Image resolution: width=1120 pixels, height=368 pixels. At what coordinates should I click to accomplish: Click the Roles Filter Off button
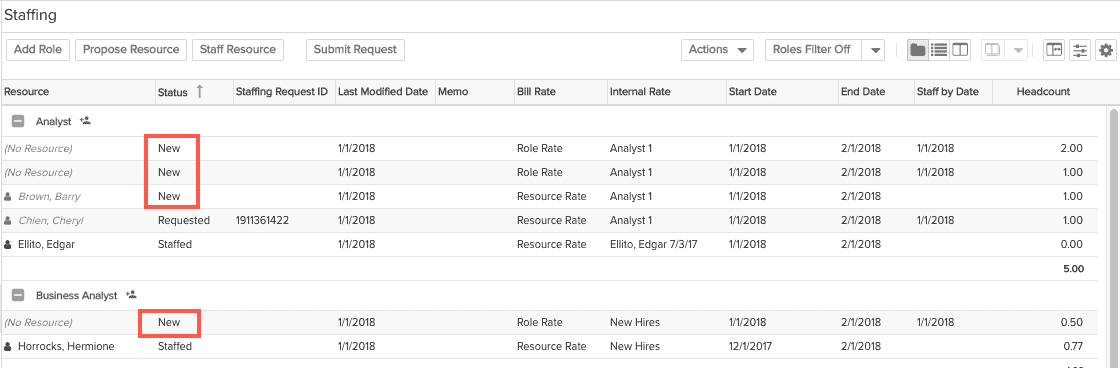814,50
